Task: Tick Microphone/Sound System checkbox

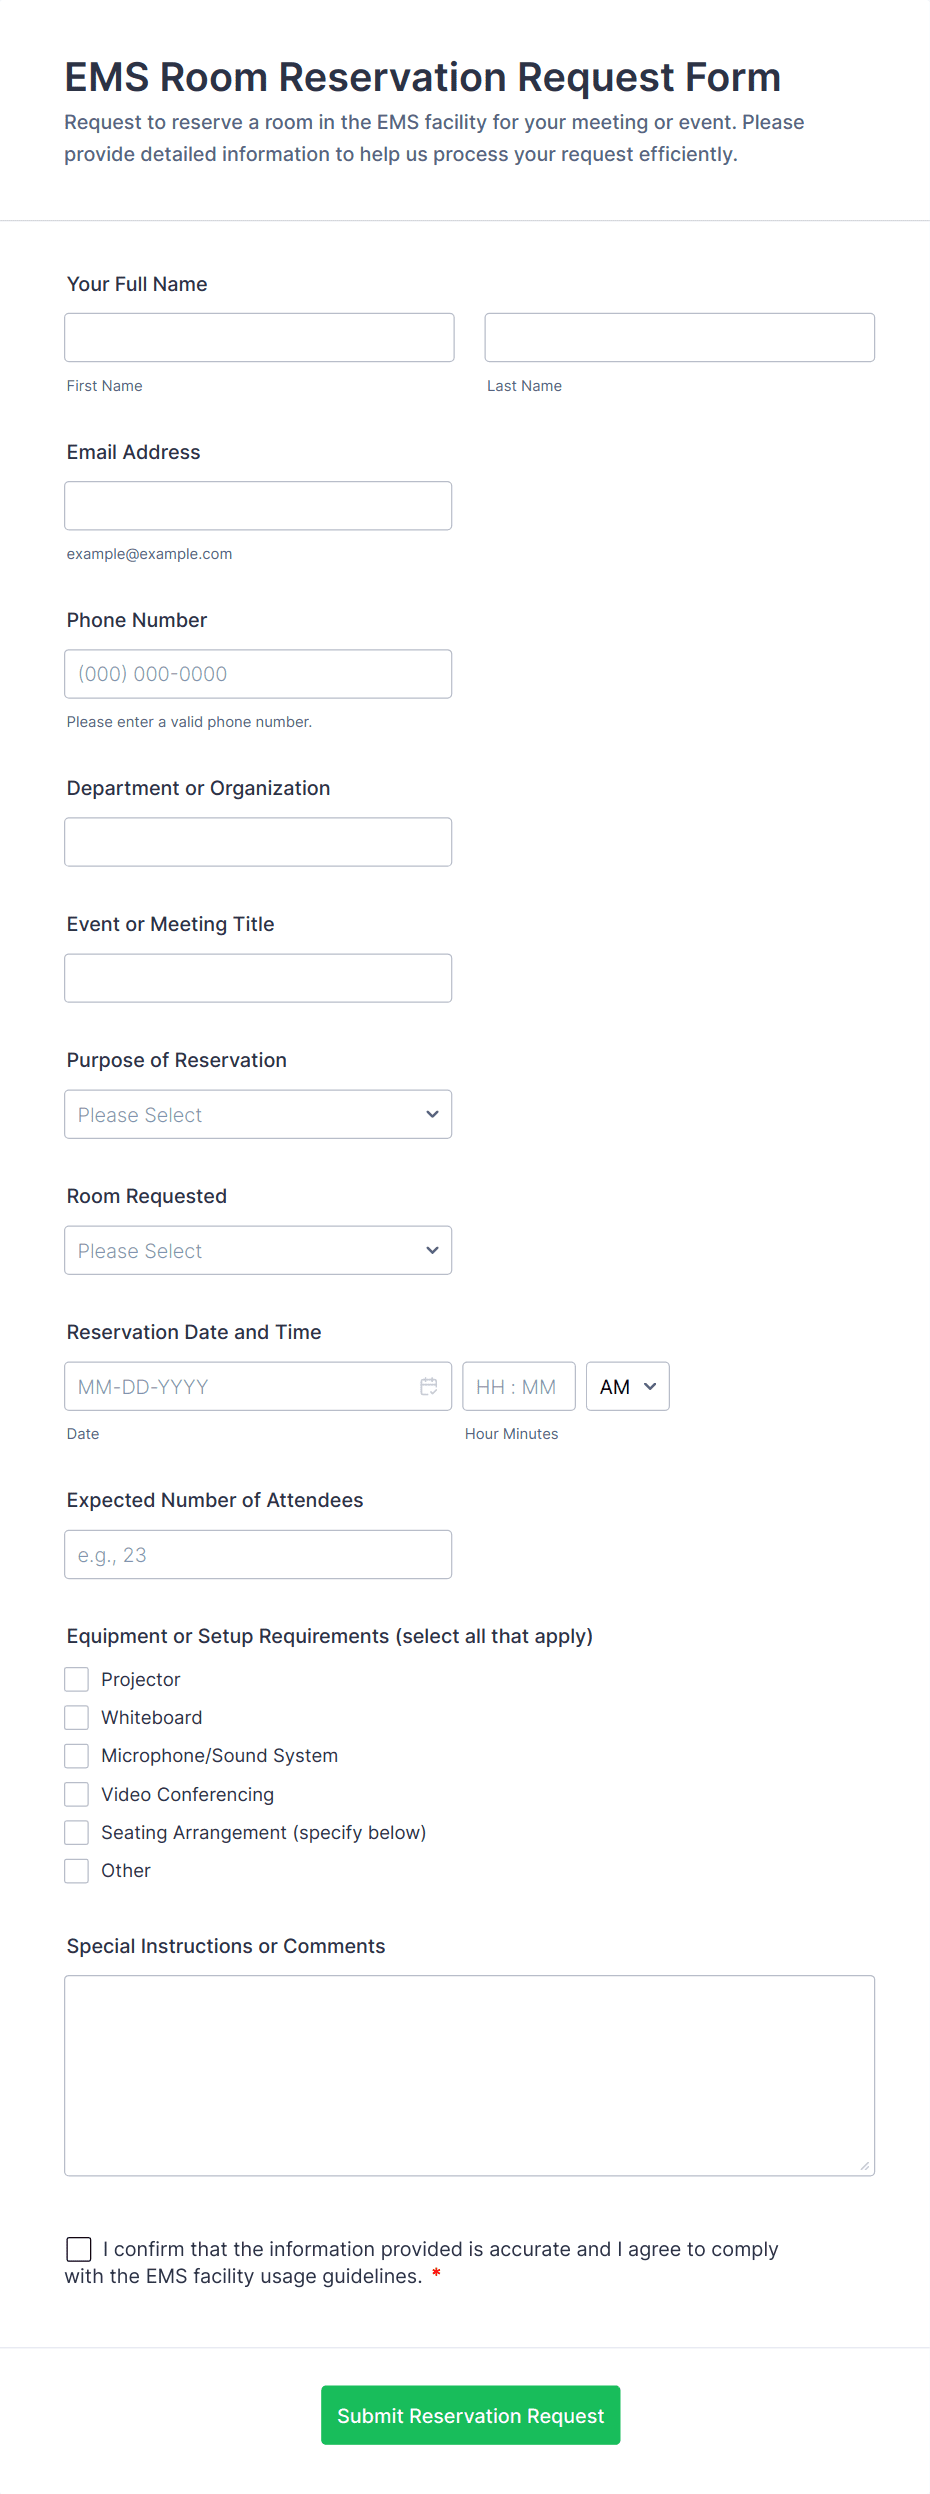Action: pos(77,1755)
